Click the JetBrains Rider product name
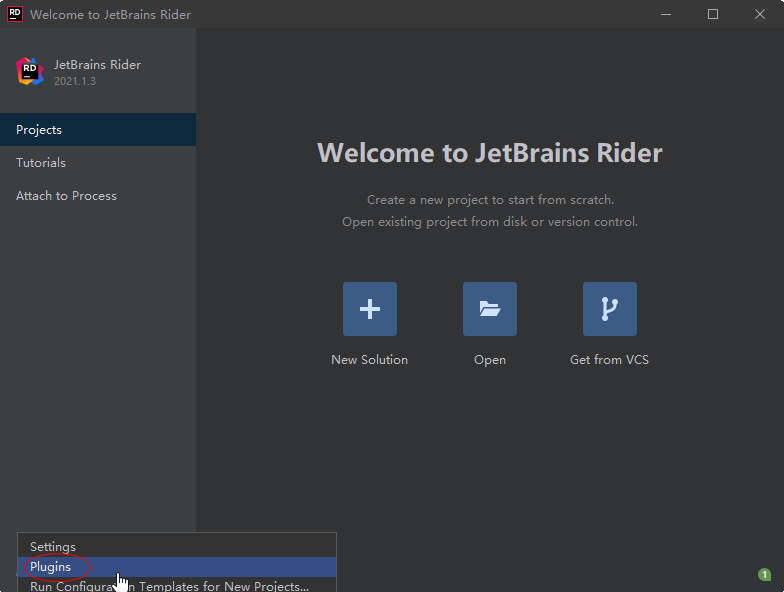The width and height of the screenshot is (784, 592). click(98, 64)
